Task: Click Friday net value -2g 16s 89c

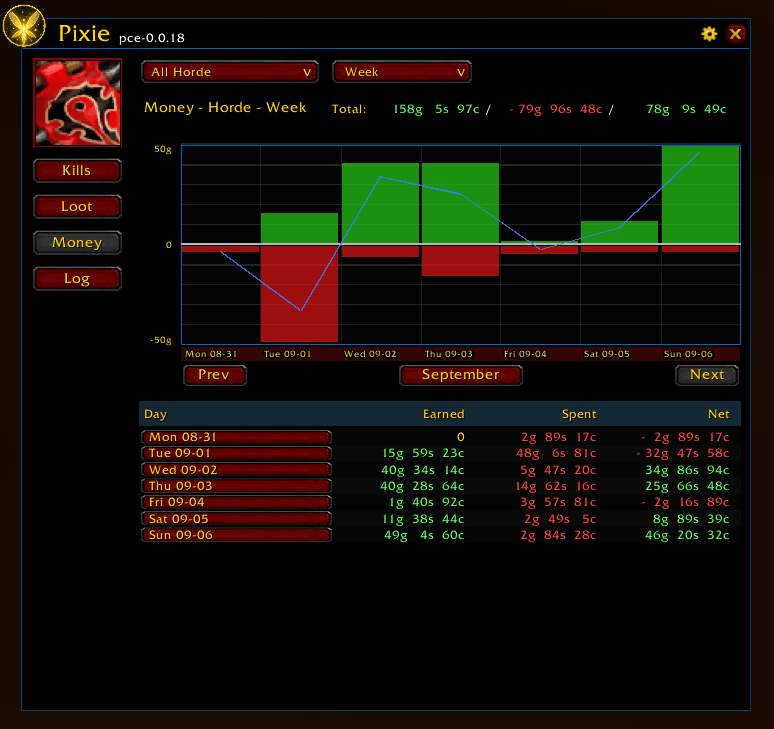Action: pyautogui.click(x=685, y=502)
